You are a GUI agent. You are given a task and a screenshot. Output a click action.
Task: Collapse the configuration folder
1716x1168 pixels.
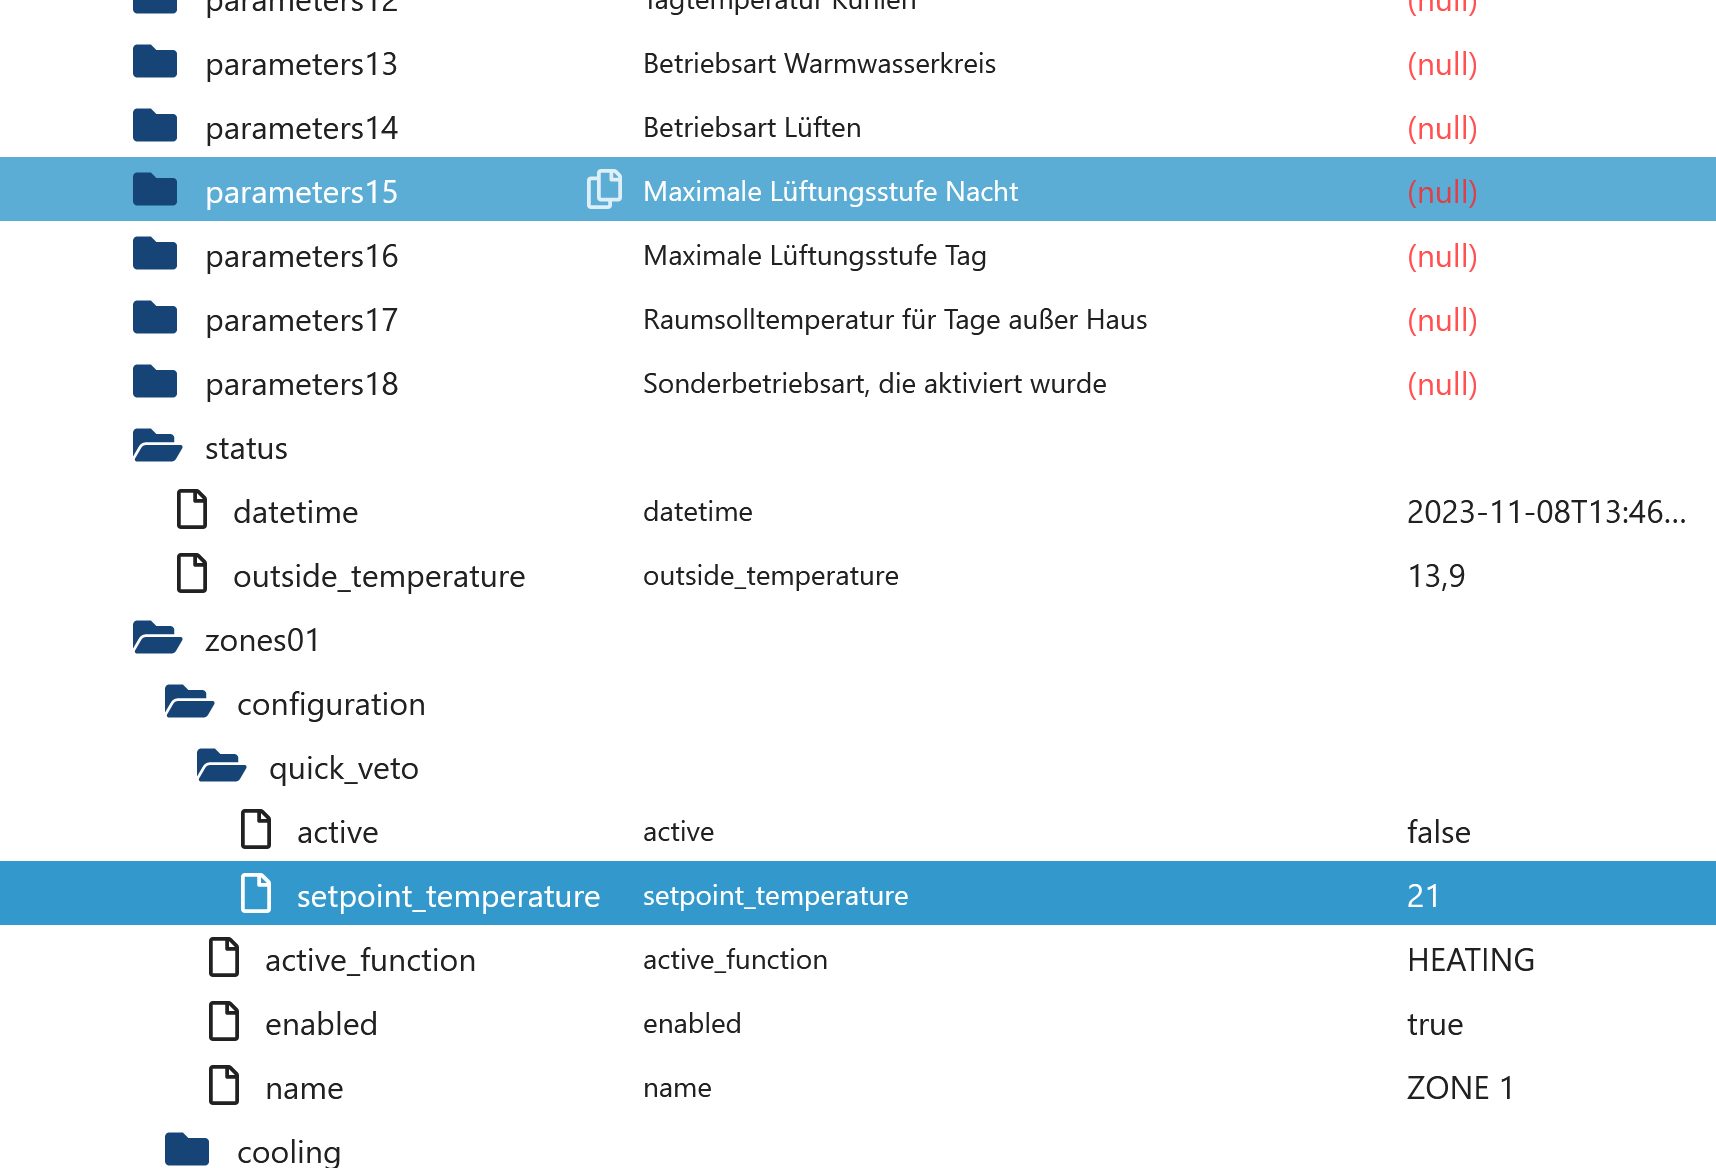coord(189,702)
